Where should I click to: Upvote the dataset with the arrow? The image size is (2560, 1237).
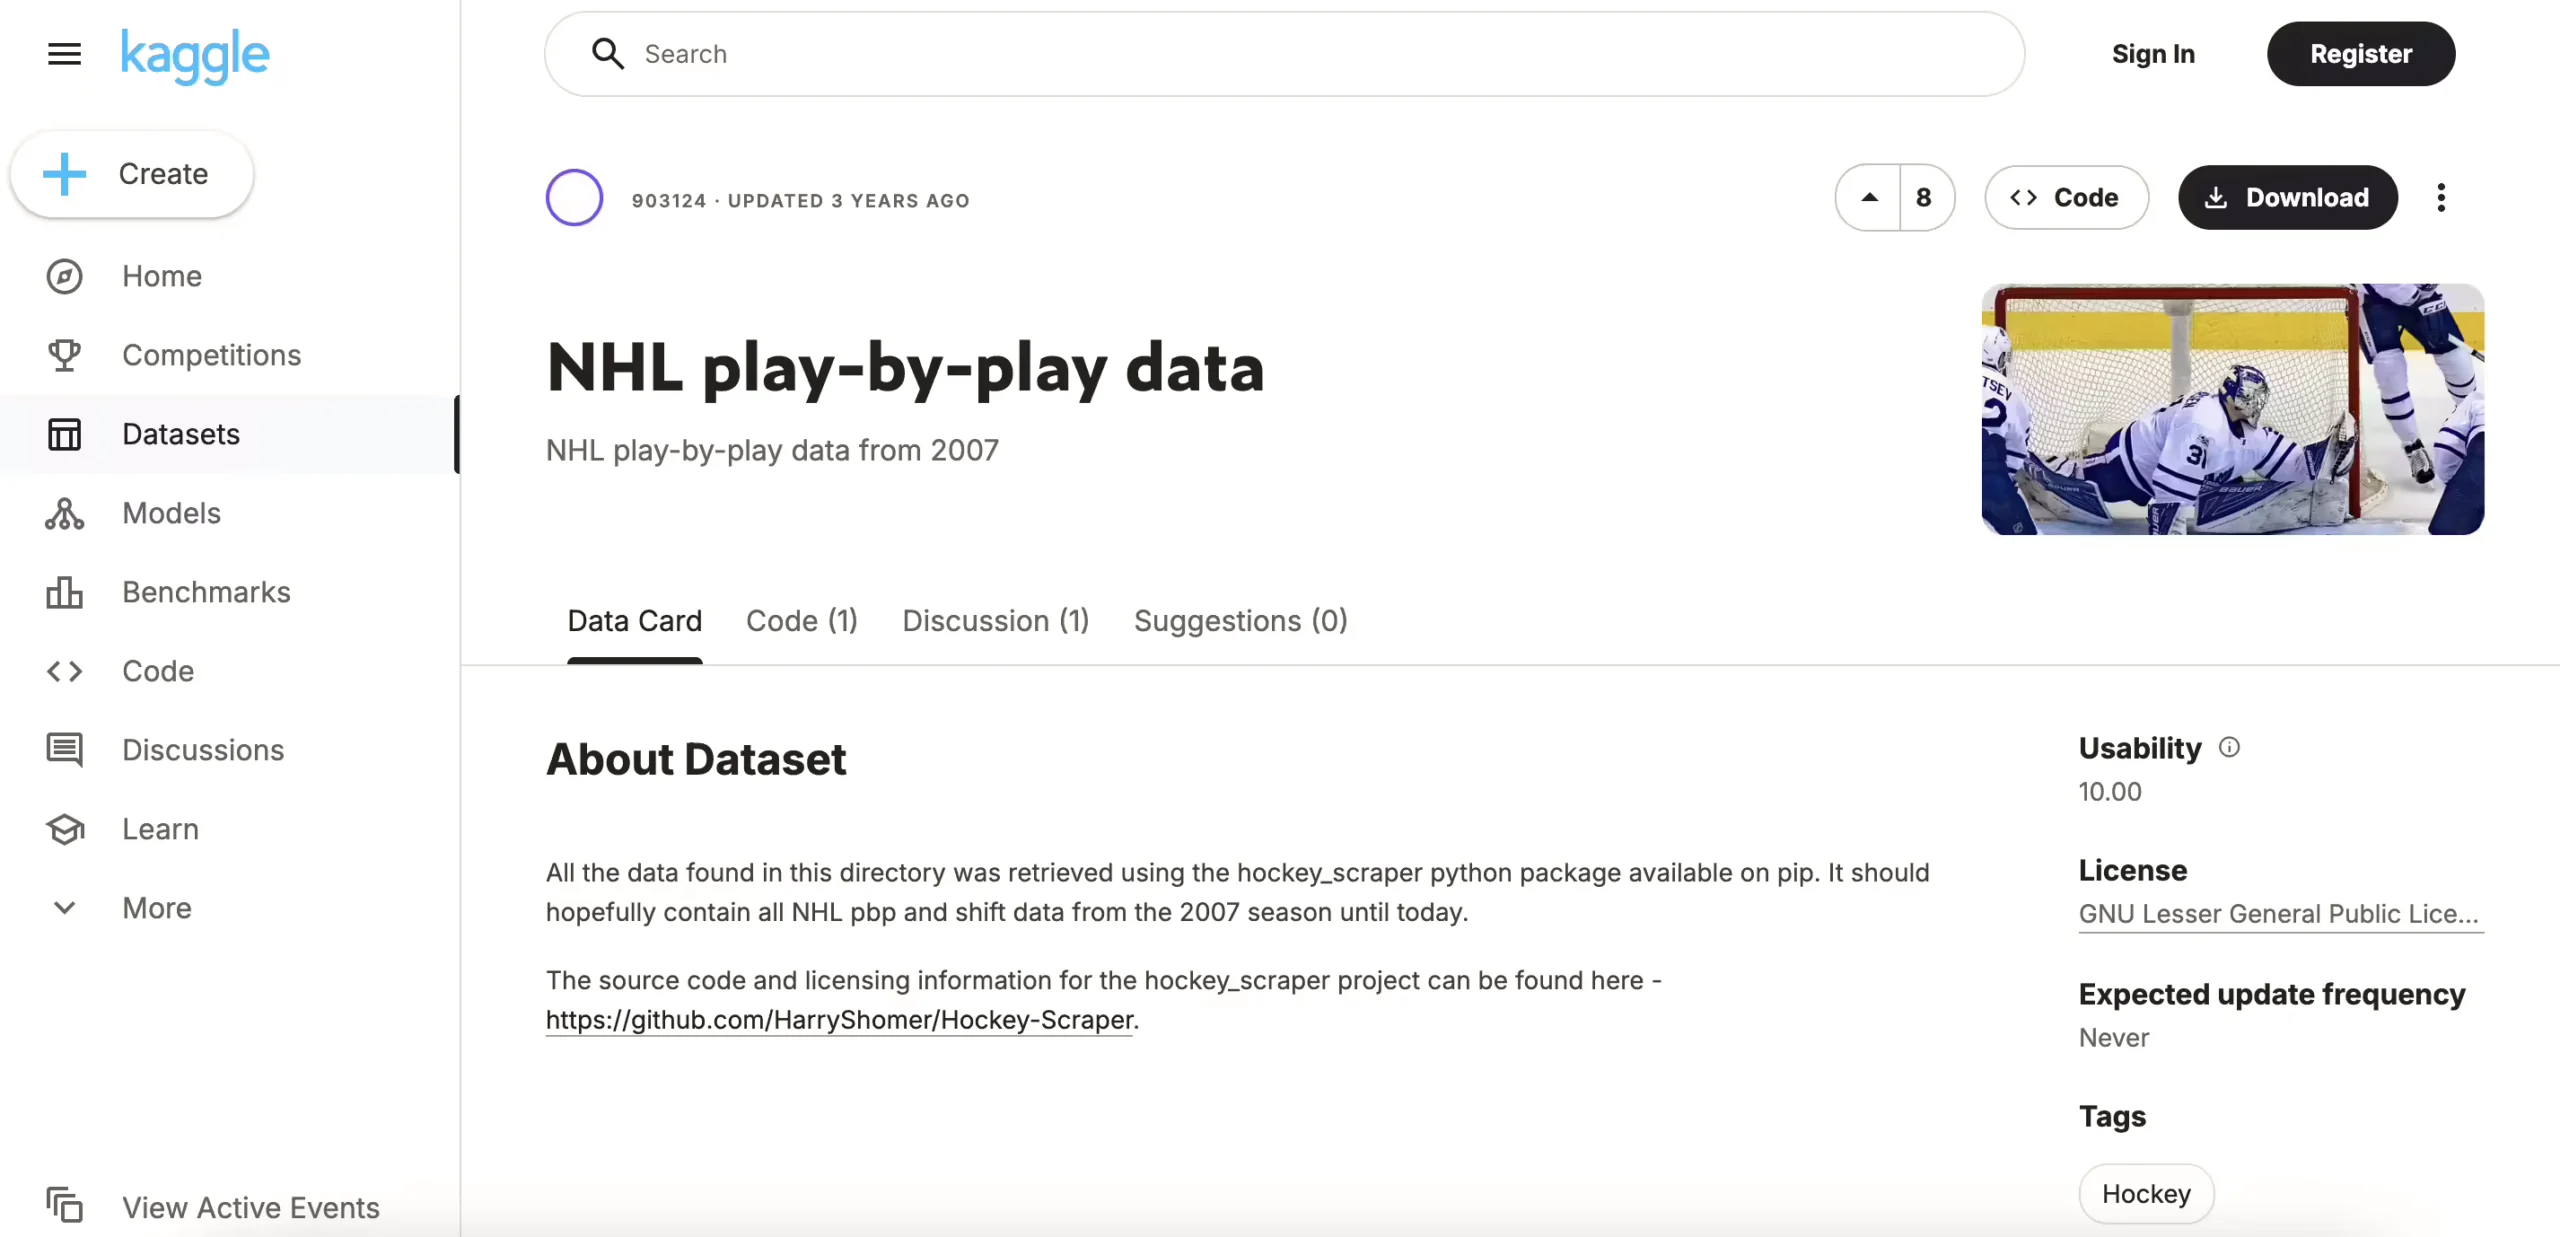(1869, 198)
